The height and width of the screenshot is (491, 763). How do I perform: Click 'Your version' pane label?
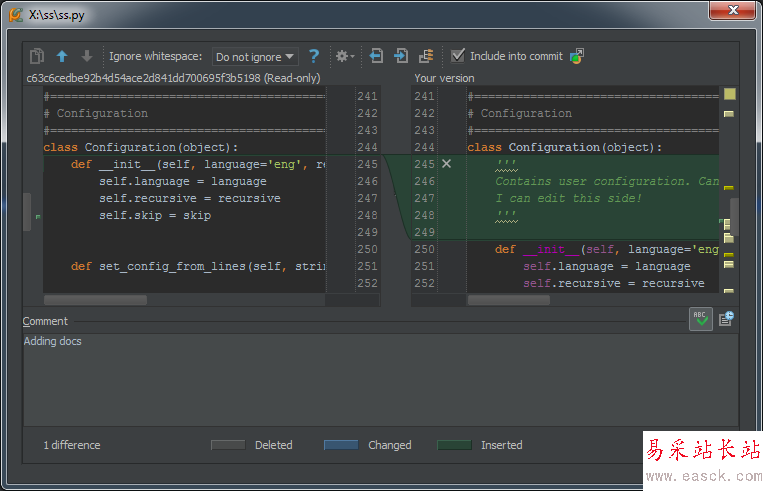click(x=444, y=78)
